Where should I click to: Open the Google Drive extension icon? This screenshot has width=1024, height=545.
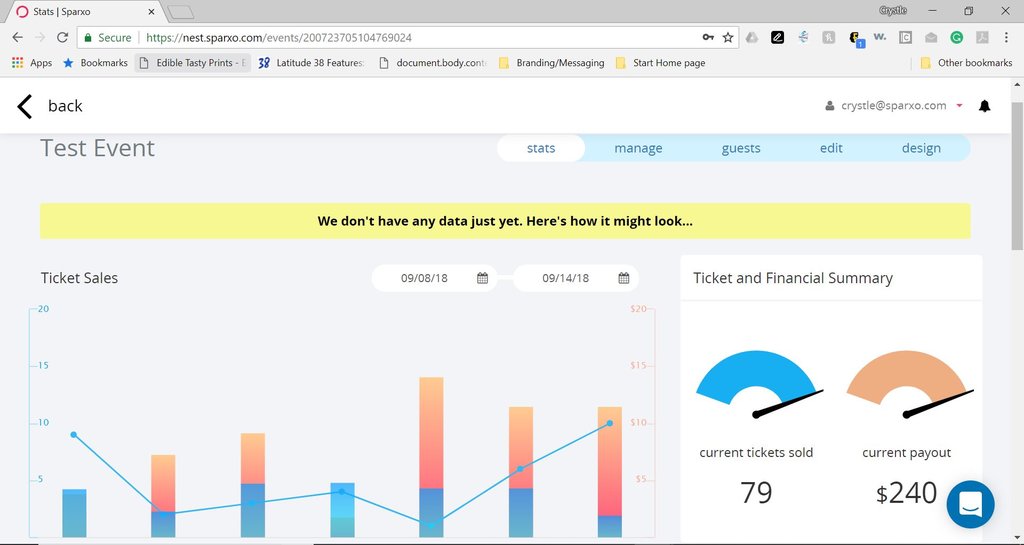[x=751, y=37]
